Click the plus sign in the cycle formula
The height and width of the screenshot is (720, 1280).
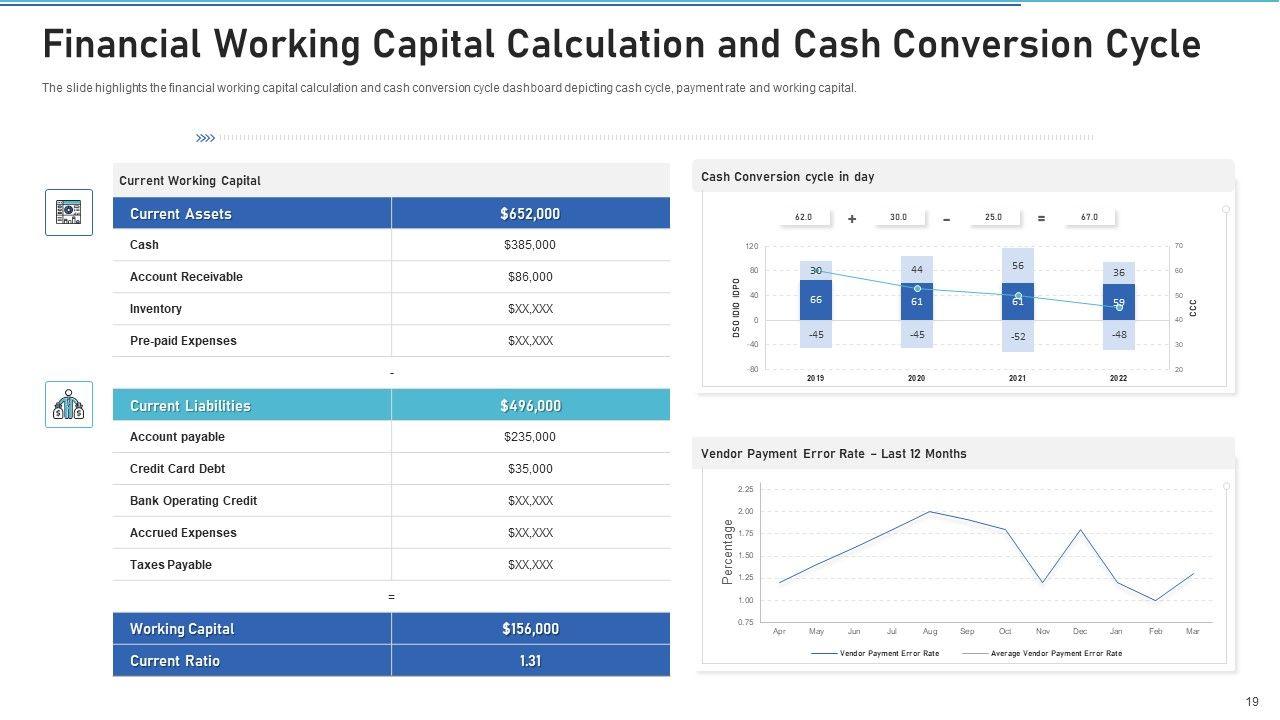click(x=852, y=218)
